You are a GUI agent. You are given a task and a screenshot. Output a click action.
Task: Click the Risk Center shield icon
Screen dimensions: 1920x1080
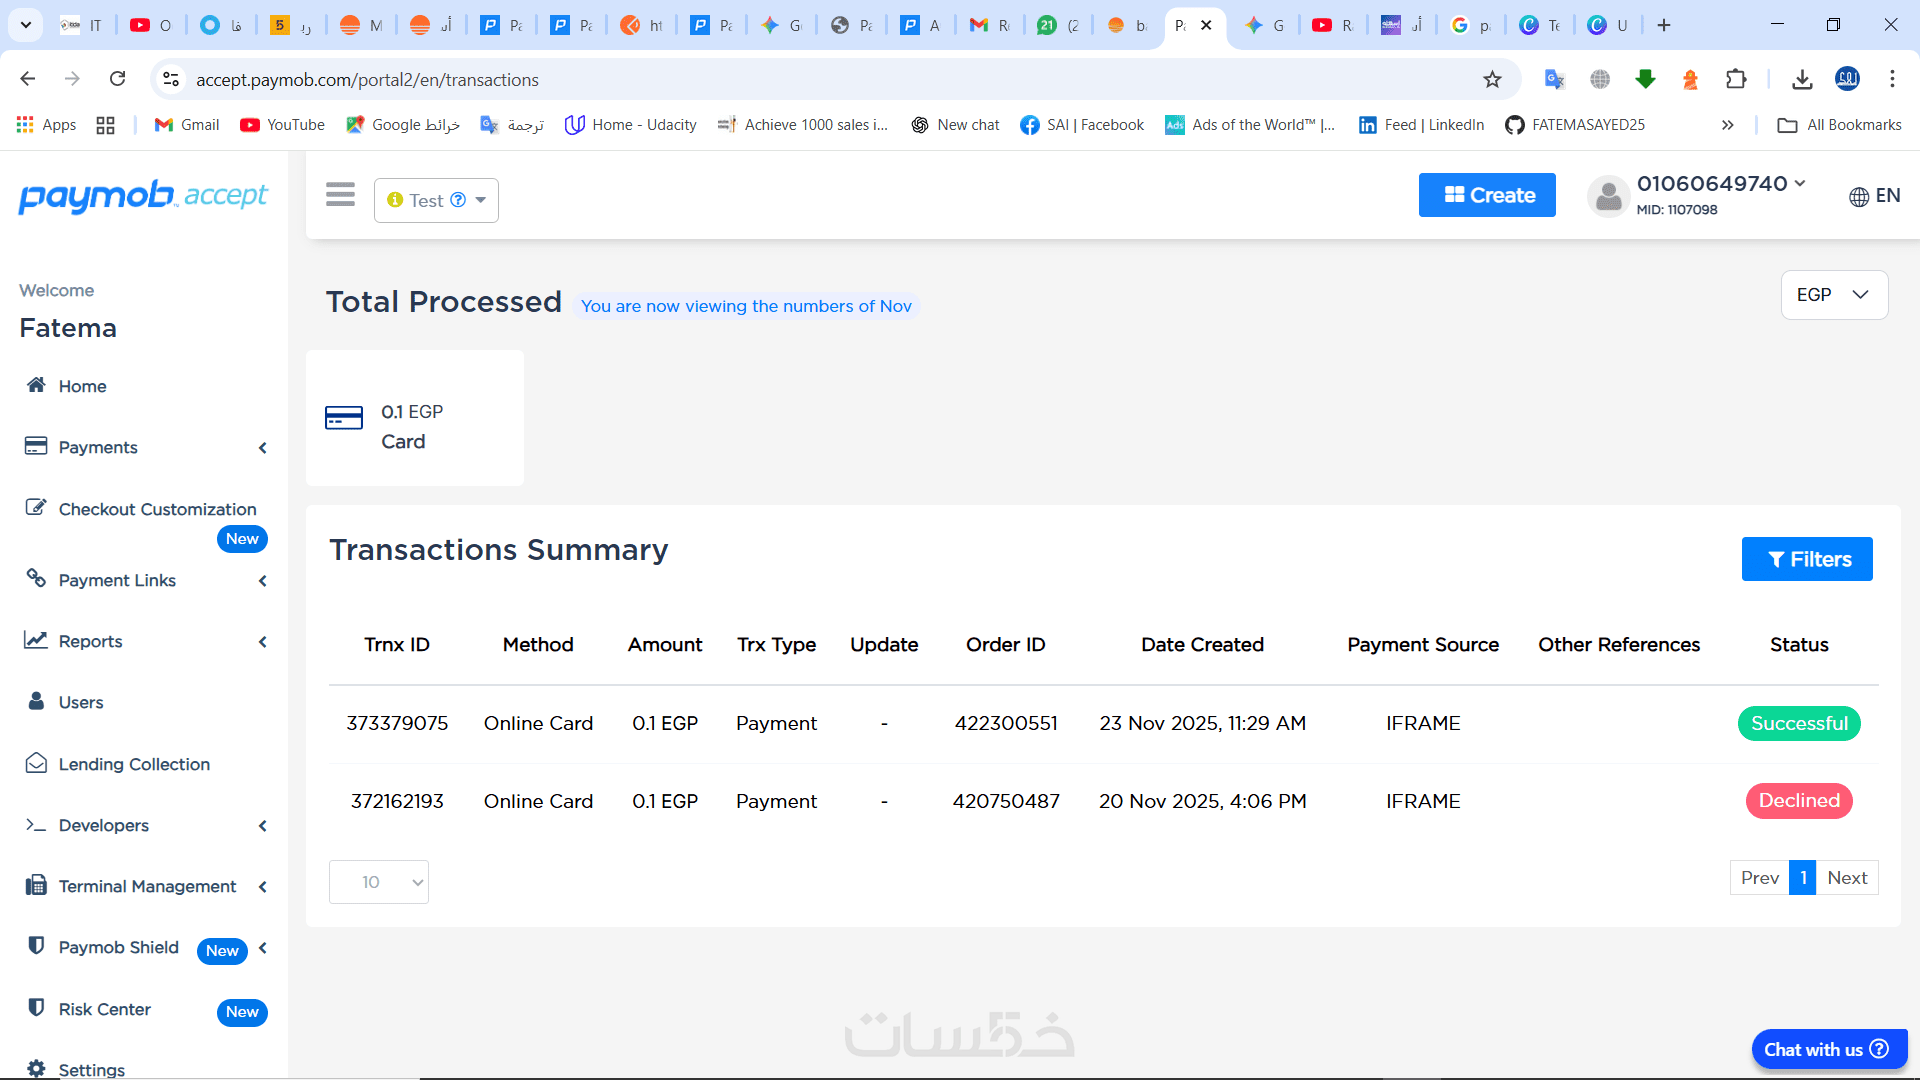click(36, 1008)
